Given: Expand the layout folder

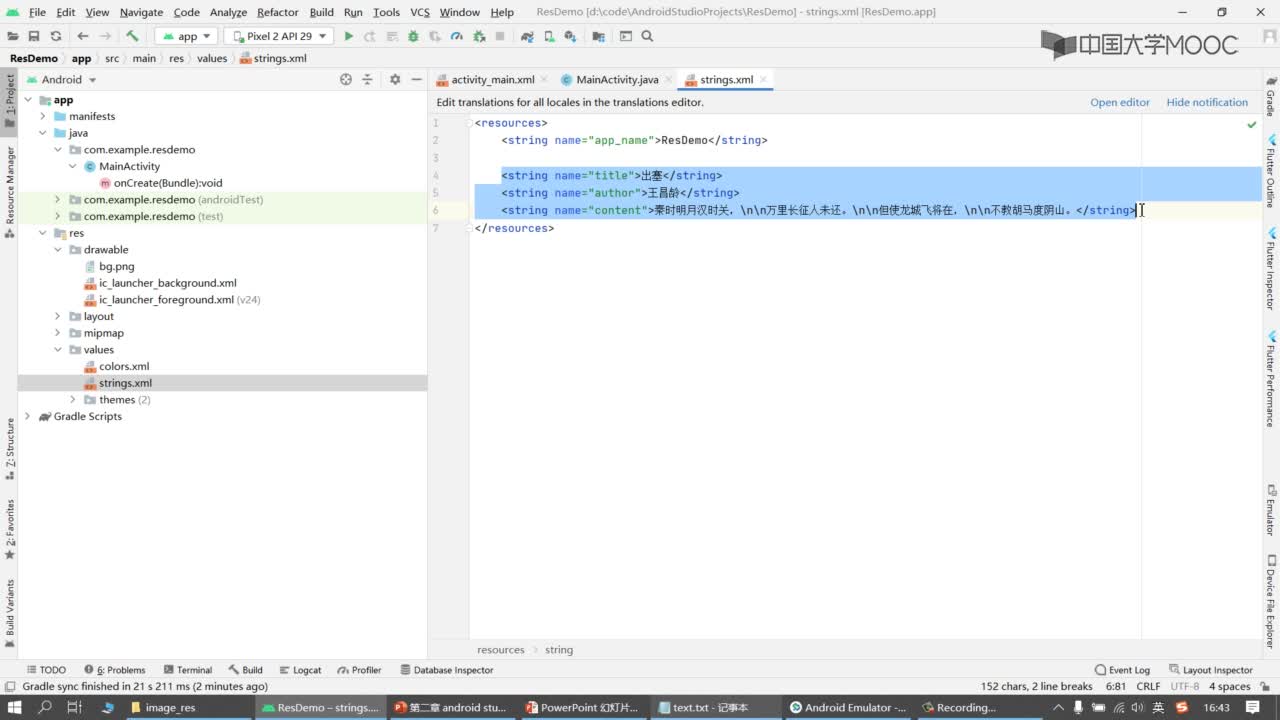Looking at the screenshot, I should coord(58,316).
